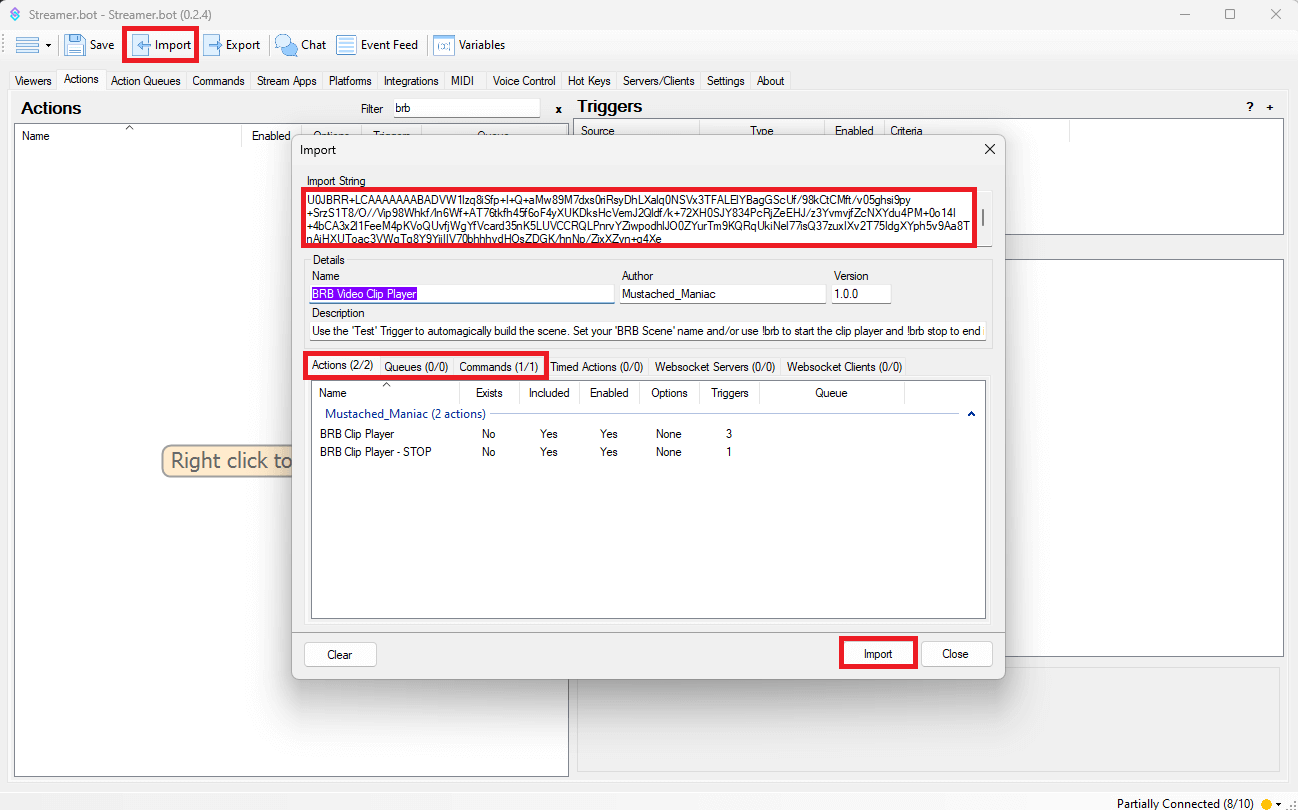Open the main menu dropdown arrow
The image size is (1298, 810).
48,46
